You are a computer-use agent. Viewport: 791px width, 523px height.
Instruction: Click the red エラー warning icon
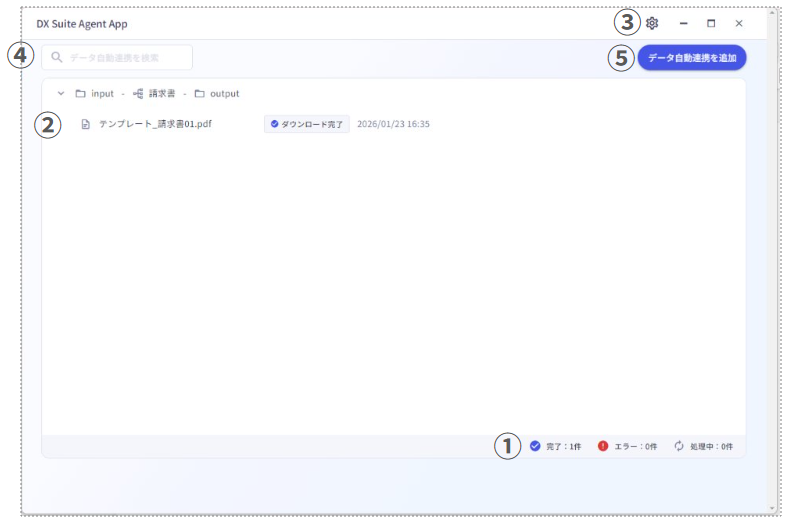tap(603, 446)
